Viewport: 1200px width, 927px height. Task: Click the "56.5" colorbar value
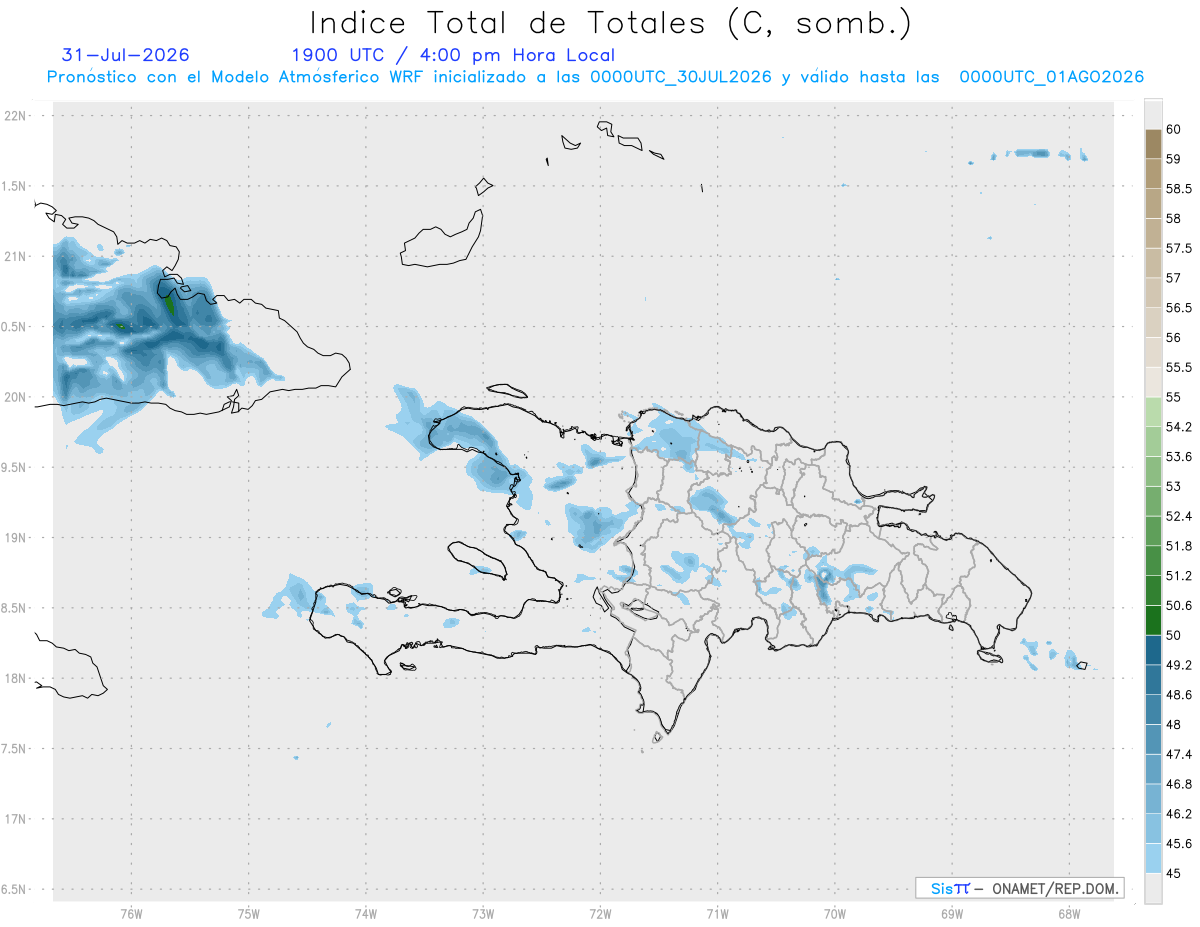(x=1178, y=308)
